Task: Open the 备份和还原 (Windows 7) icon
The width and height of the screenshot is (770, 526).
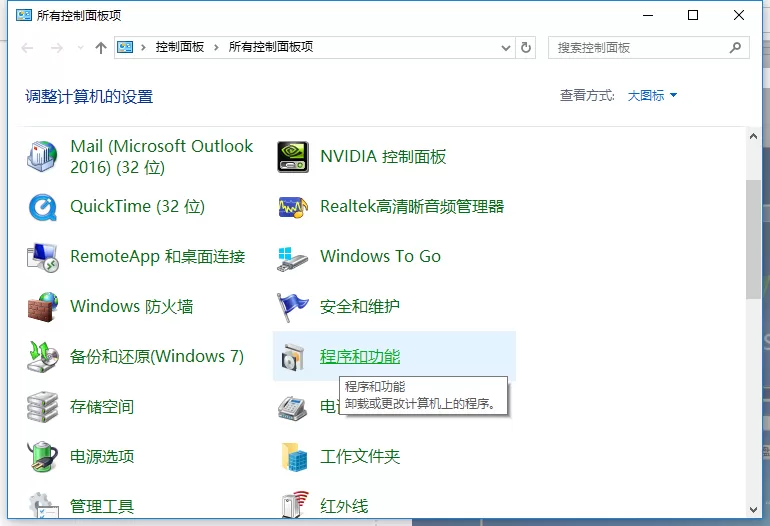Action: tap(42, 357)
